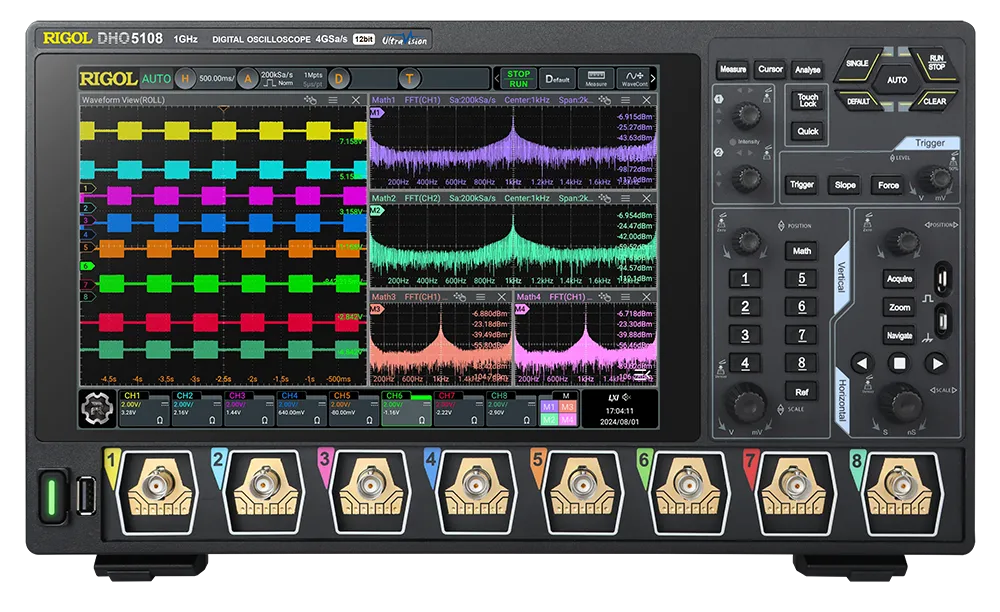Click the Analyse key

(807, 70)
